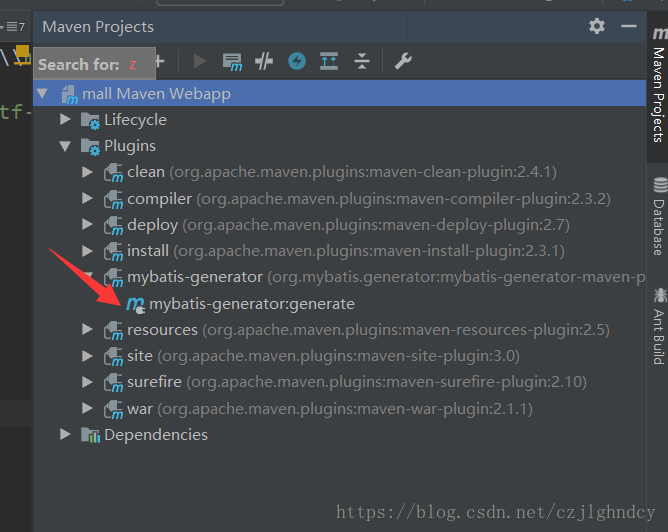The height and width of the screenshot is (532, 668).
Task: Click the install plugin icon
Action: 113,252
